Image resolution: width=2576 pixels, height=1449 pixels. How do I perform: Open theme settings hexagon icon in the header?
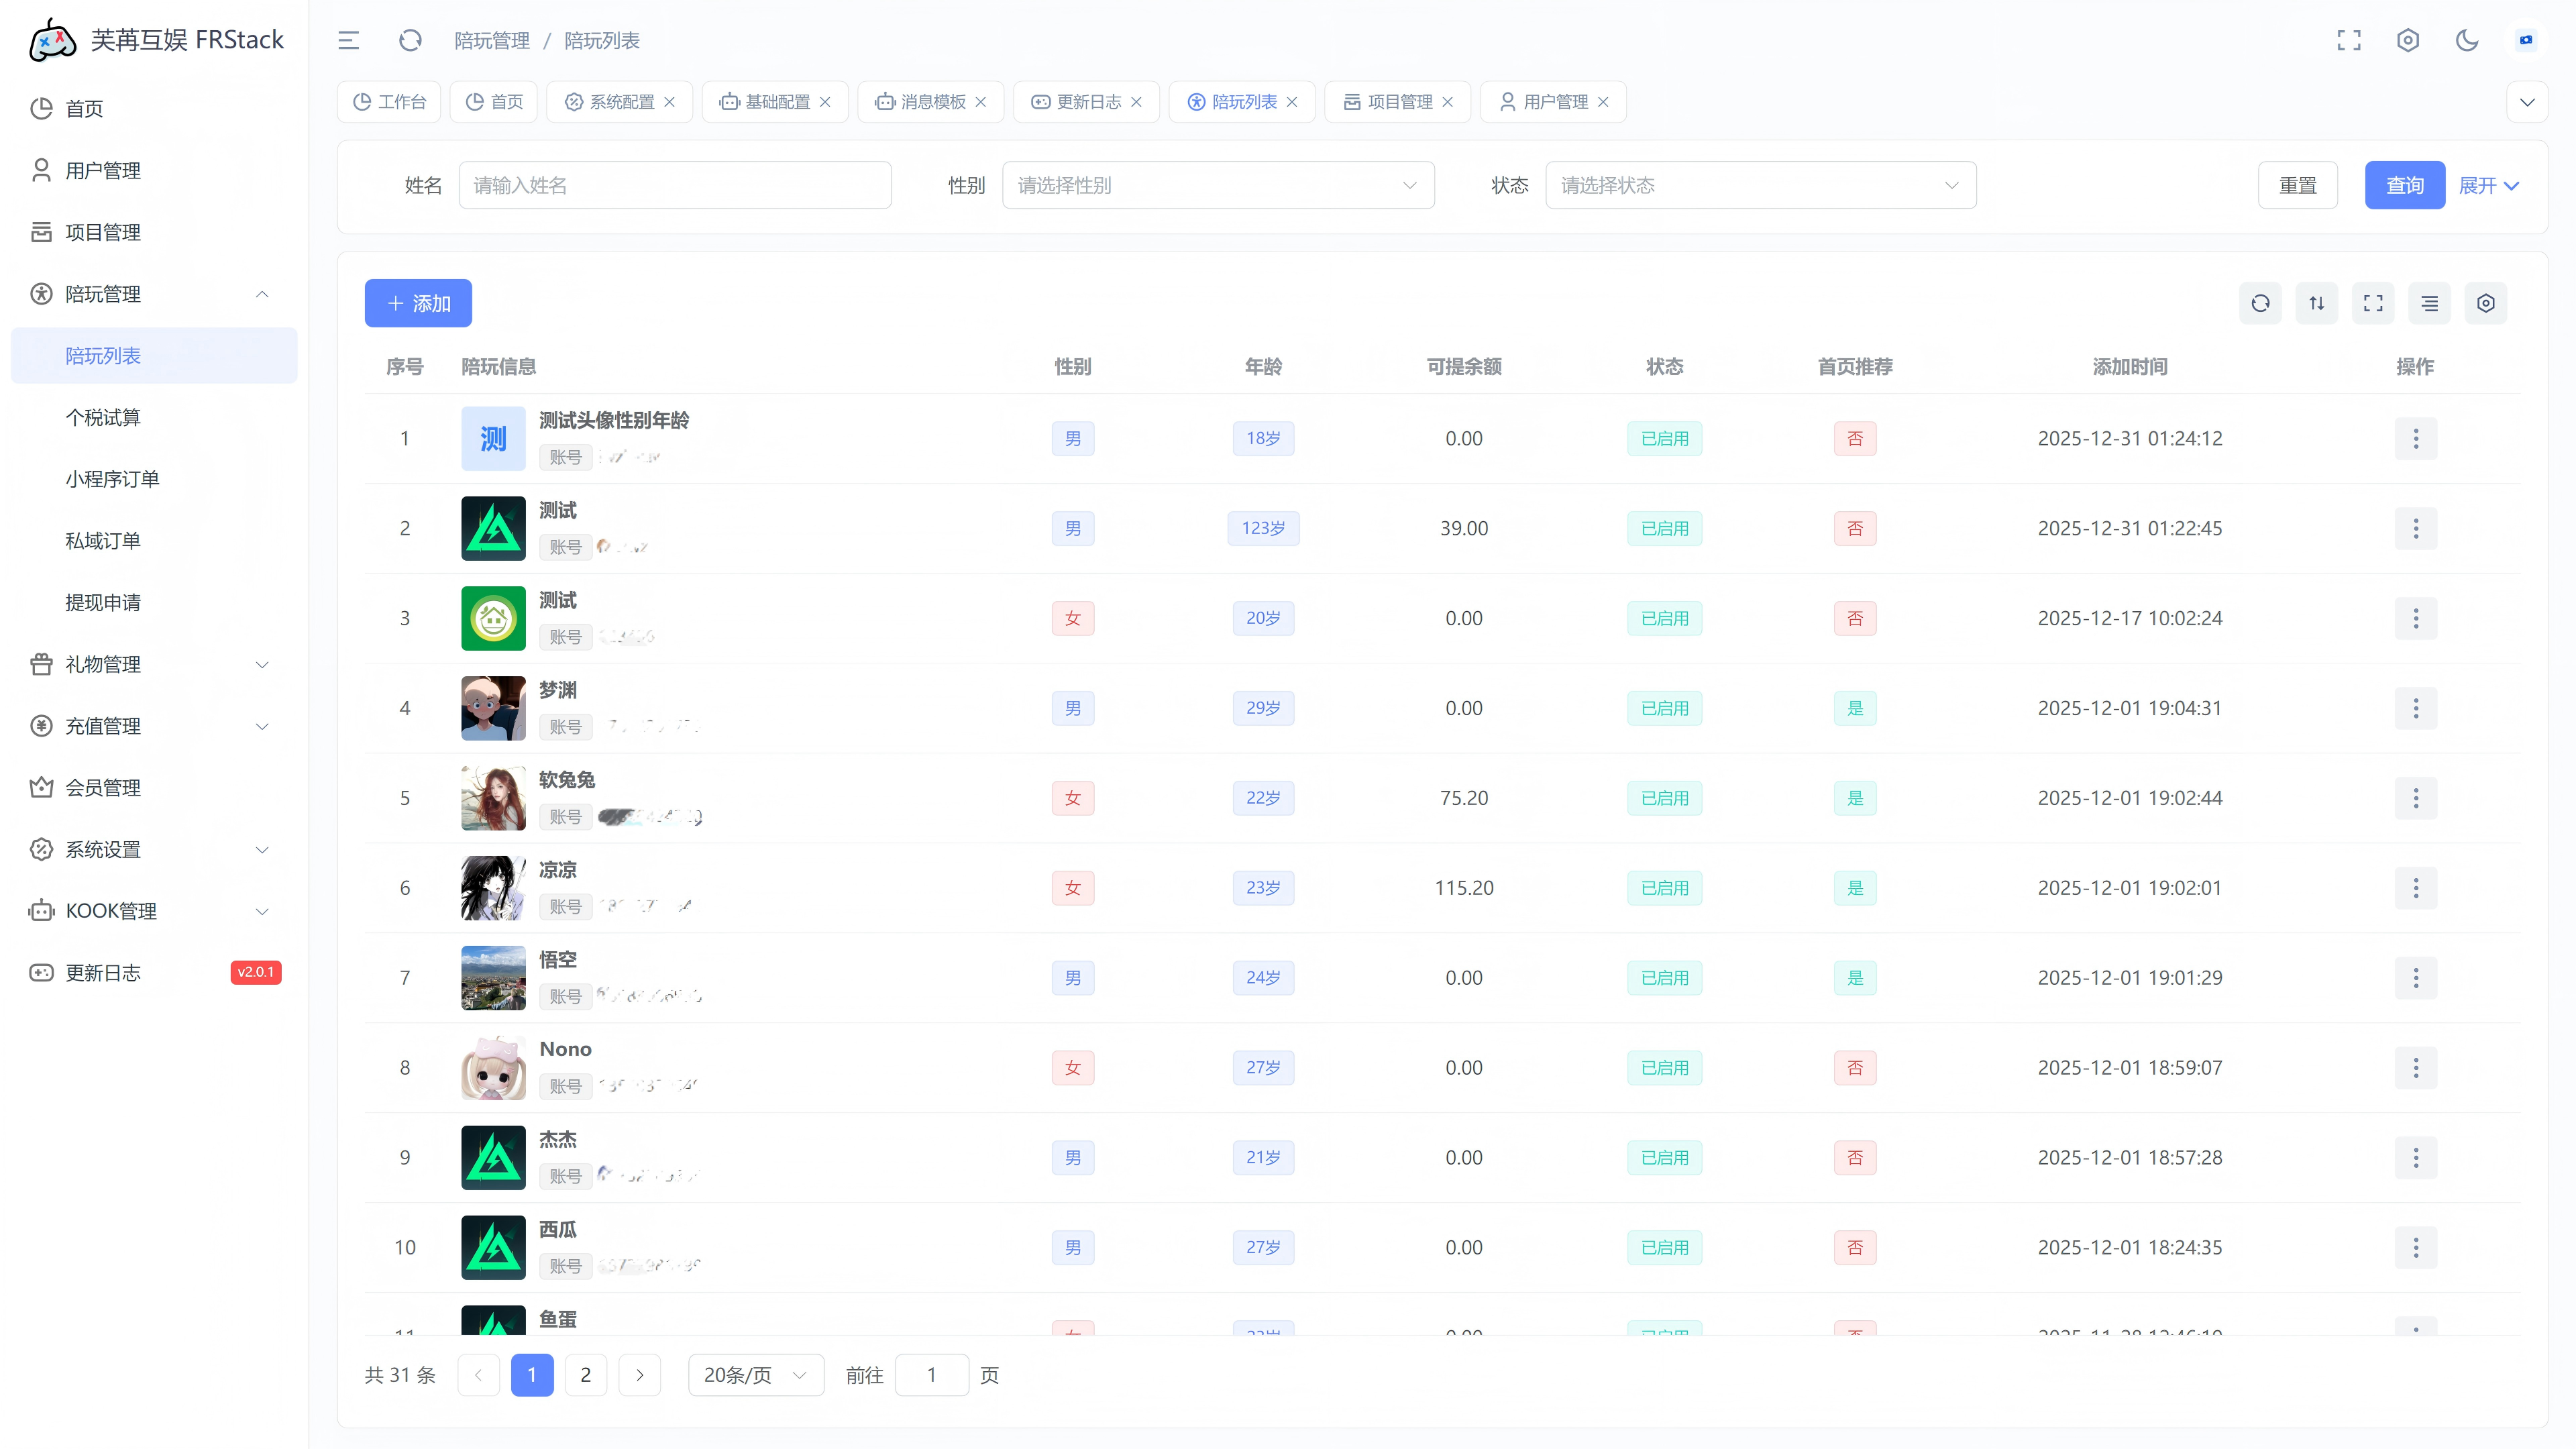[2408, 40]
